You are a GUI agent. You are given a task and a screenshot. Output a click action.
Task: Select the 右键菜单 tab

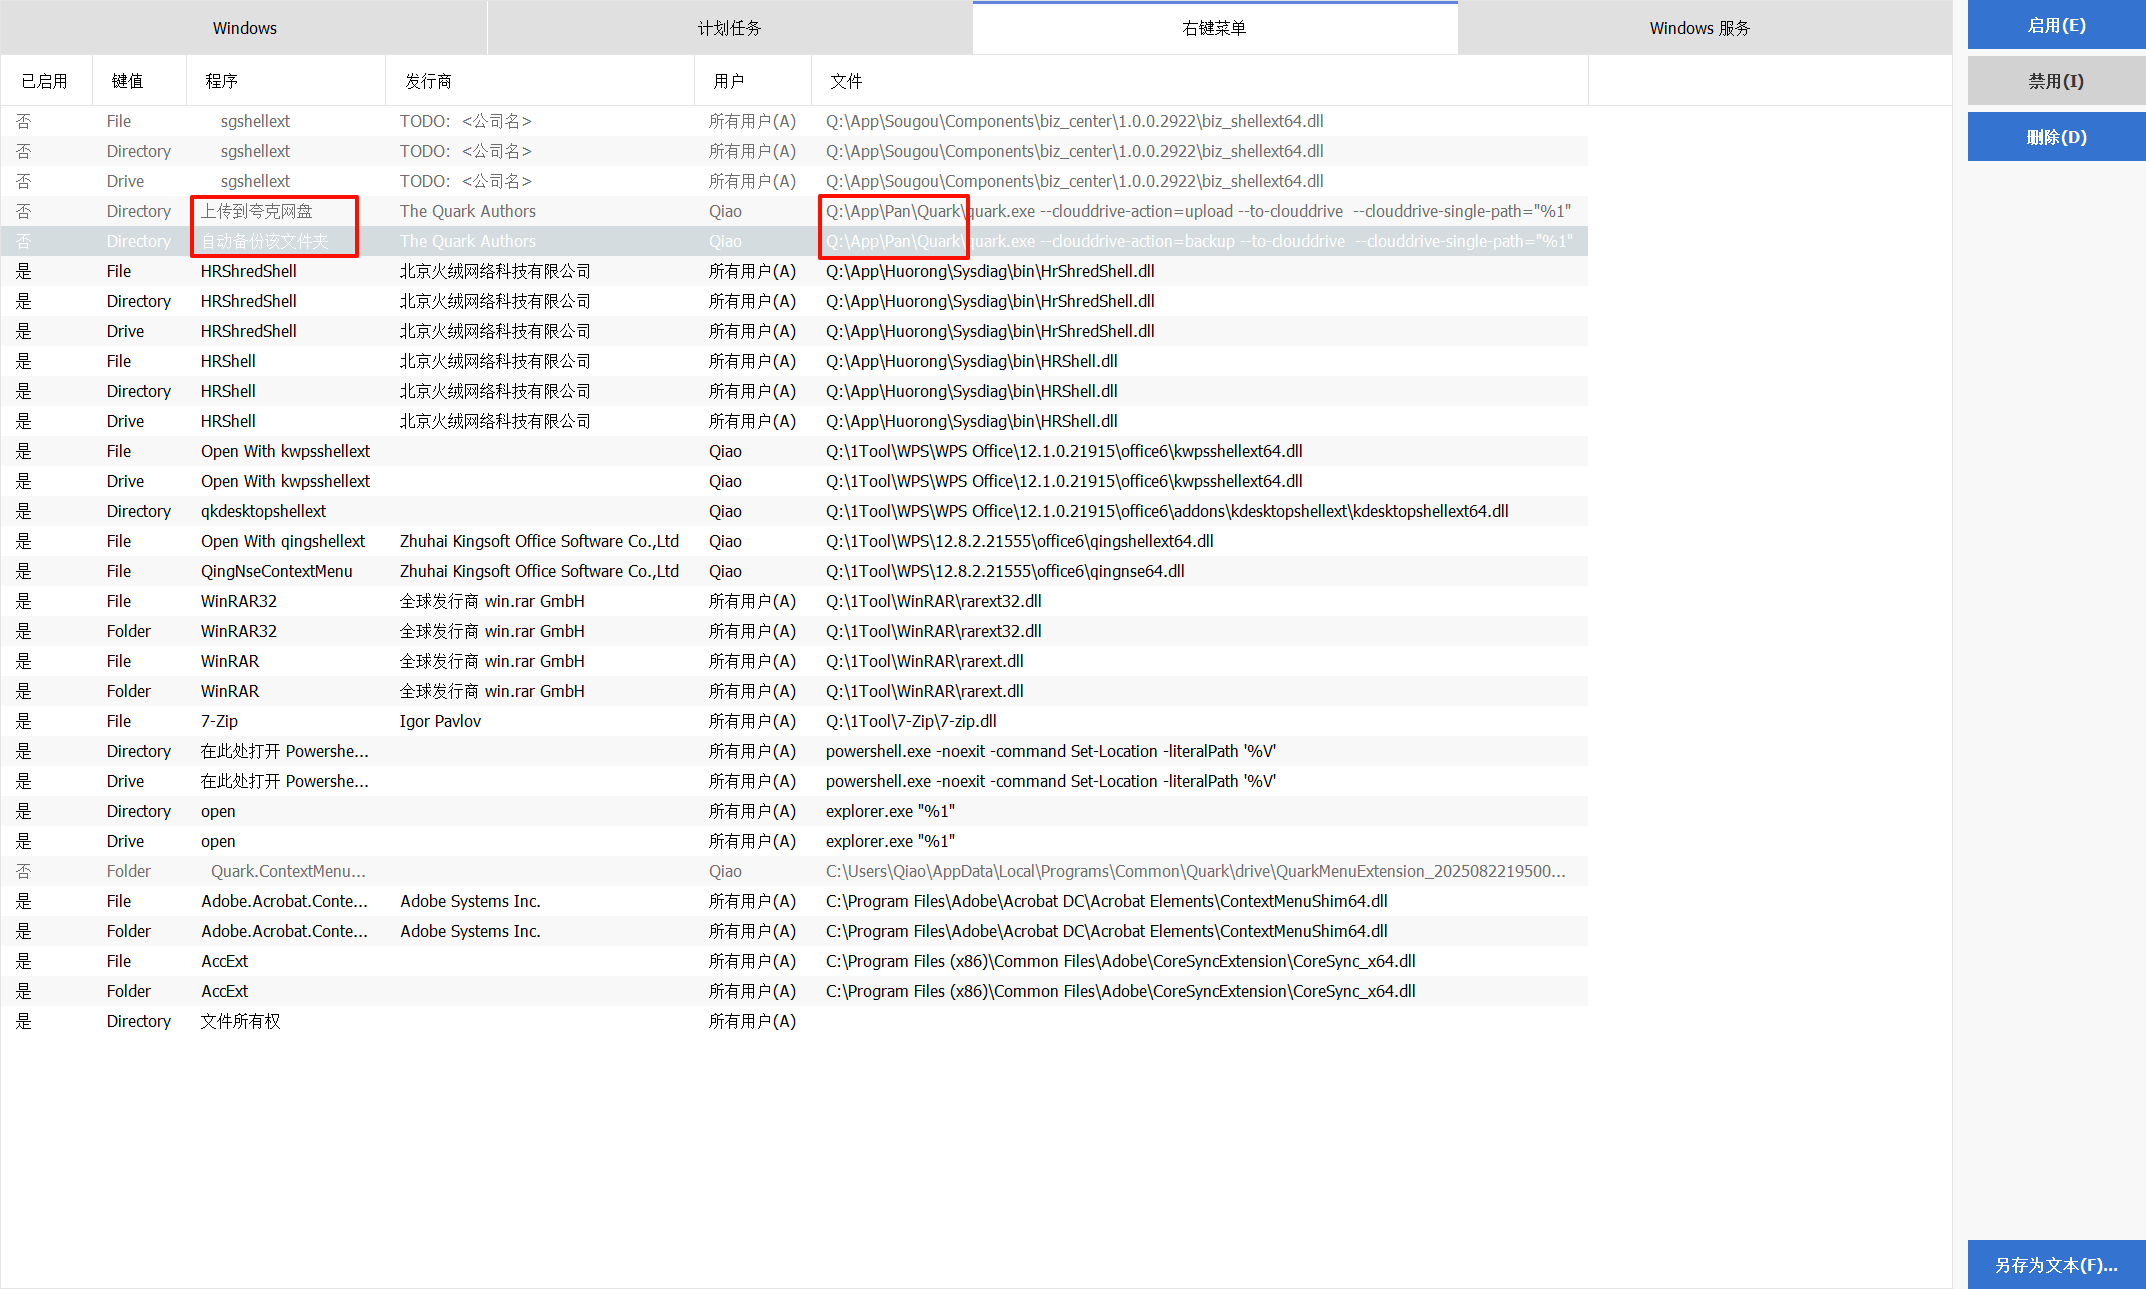click(1214, 28)
